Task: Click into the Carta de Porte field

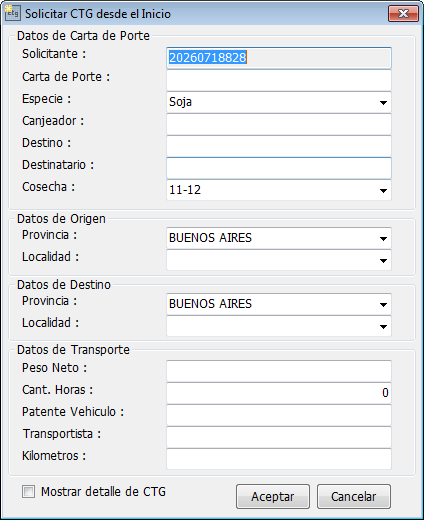Action: (279, 80)
